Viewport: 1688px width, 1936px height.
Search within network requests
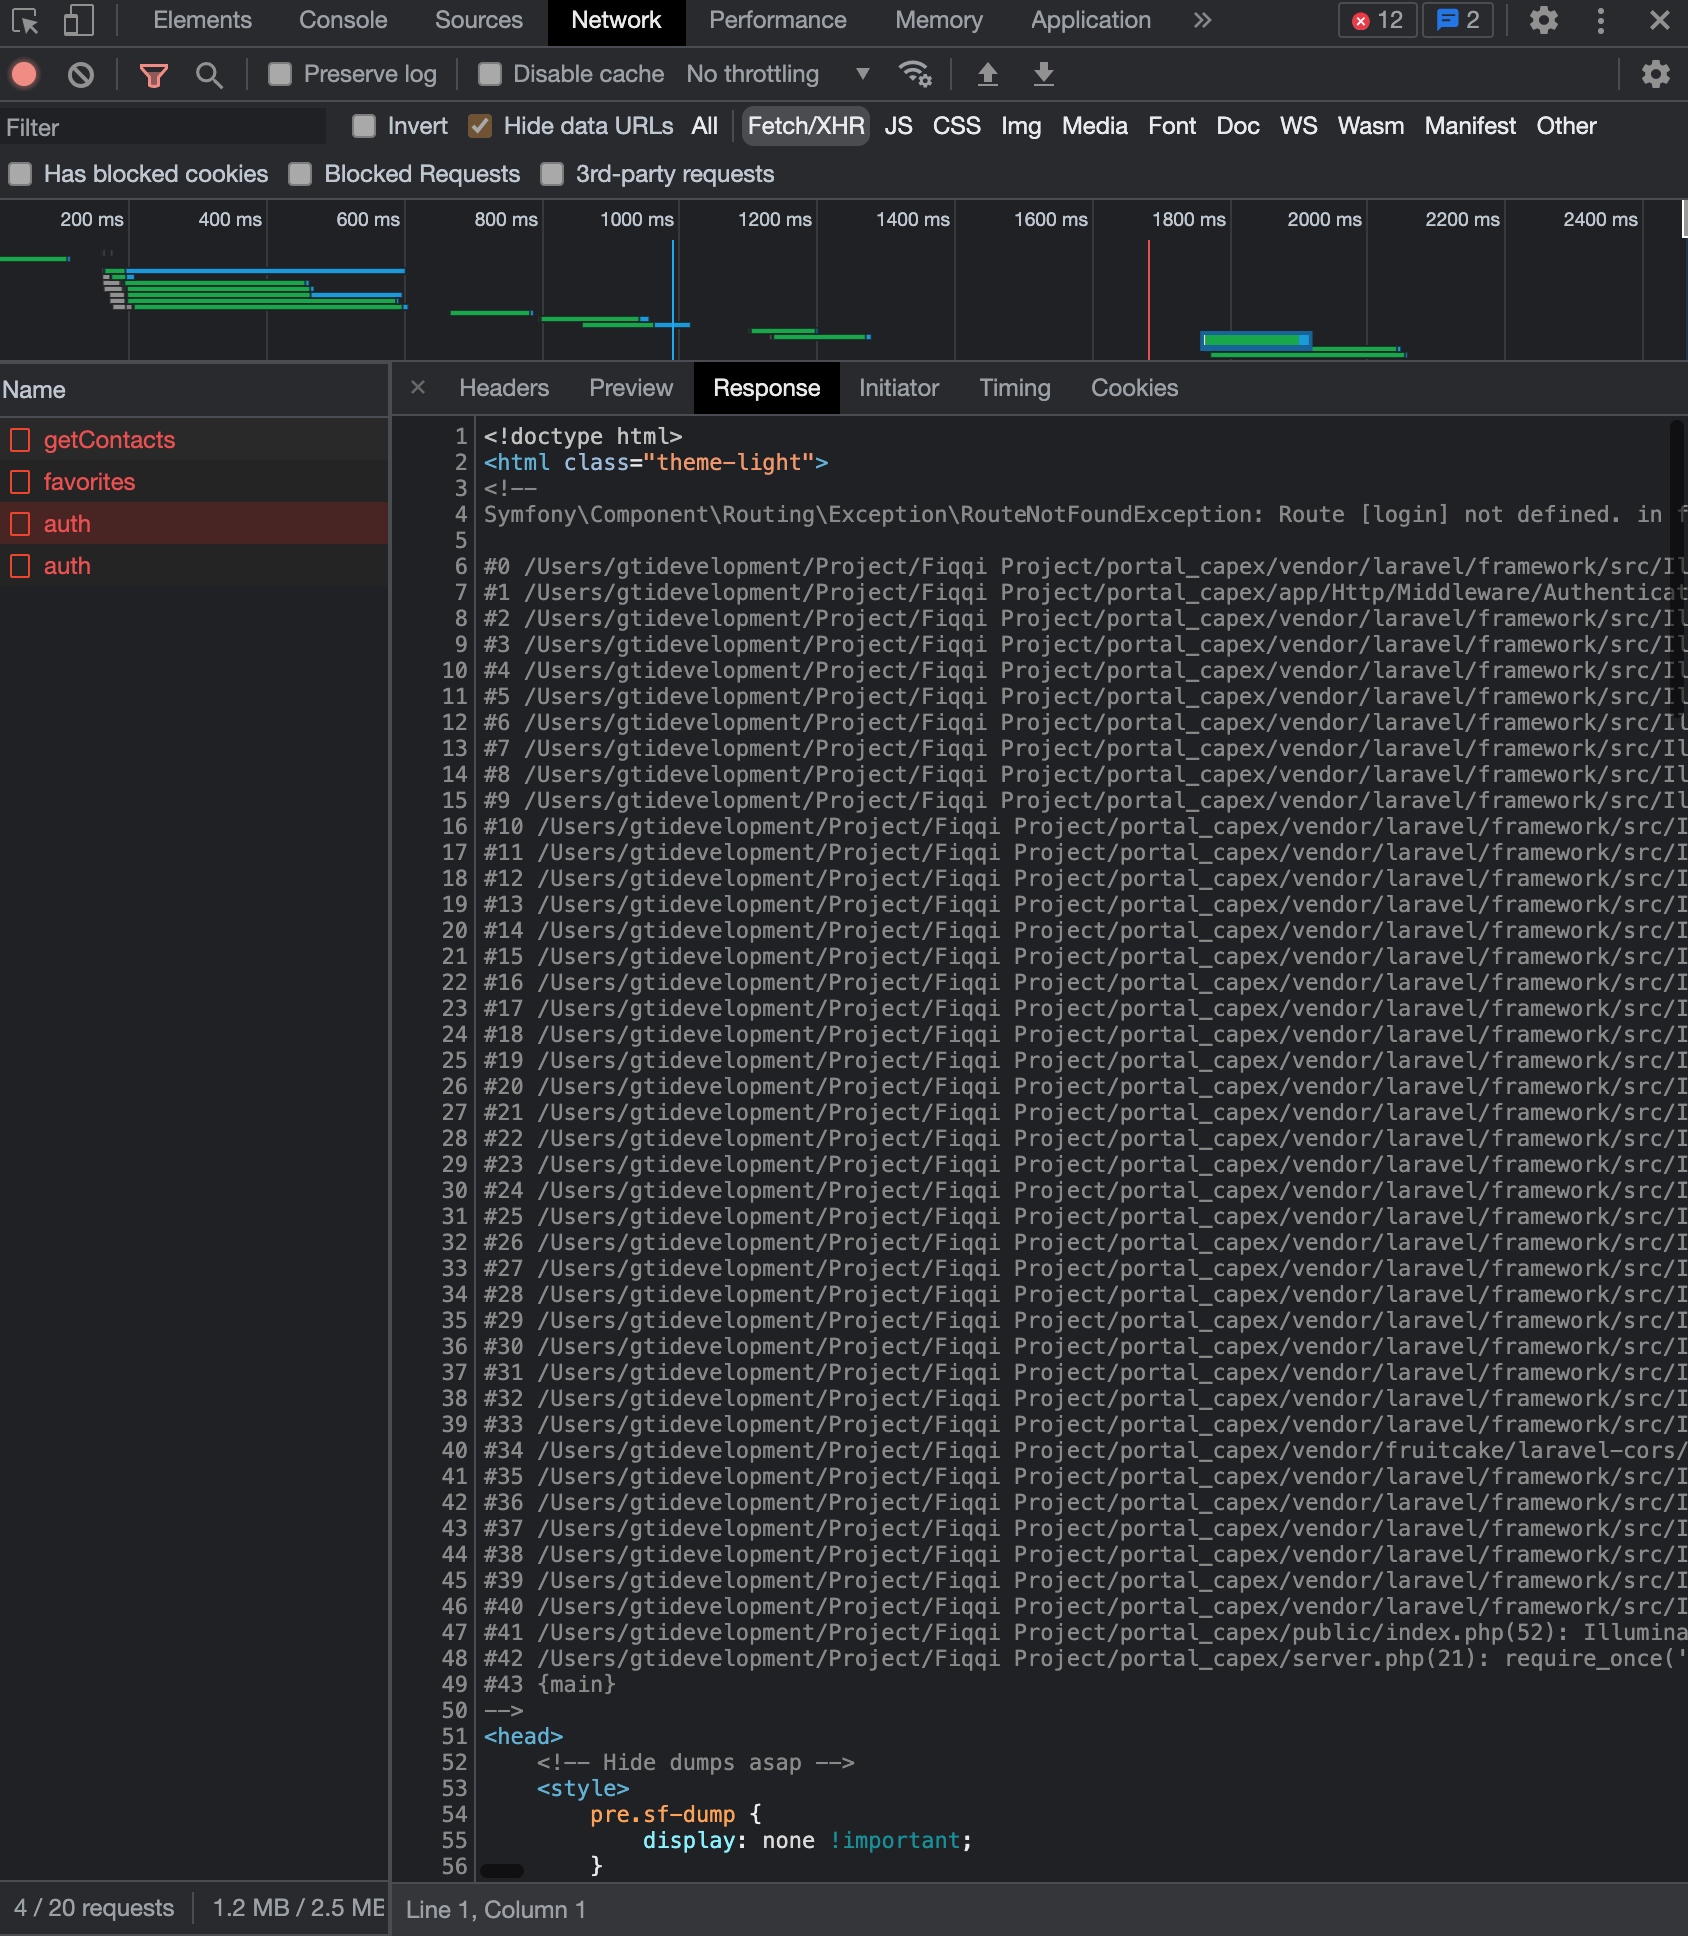[209, 74]
